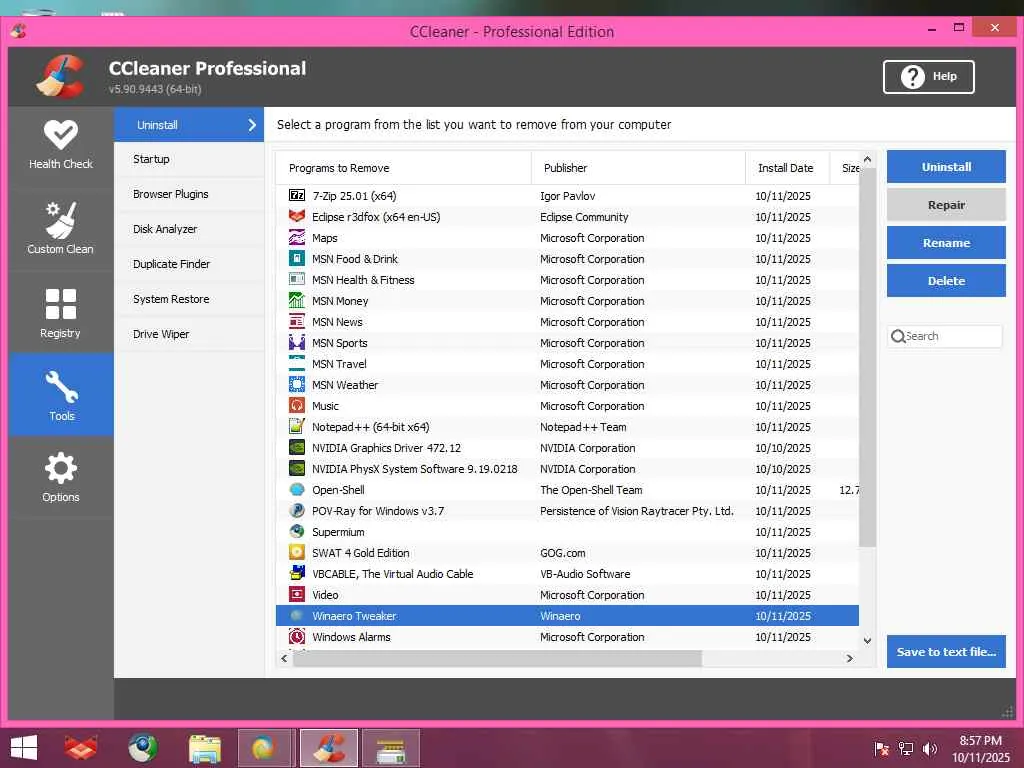Click the MSN Money chart icon
The width and height of the screenshot is (1024, 768).
pyautogui.click(x=296, y=300)
